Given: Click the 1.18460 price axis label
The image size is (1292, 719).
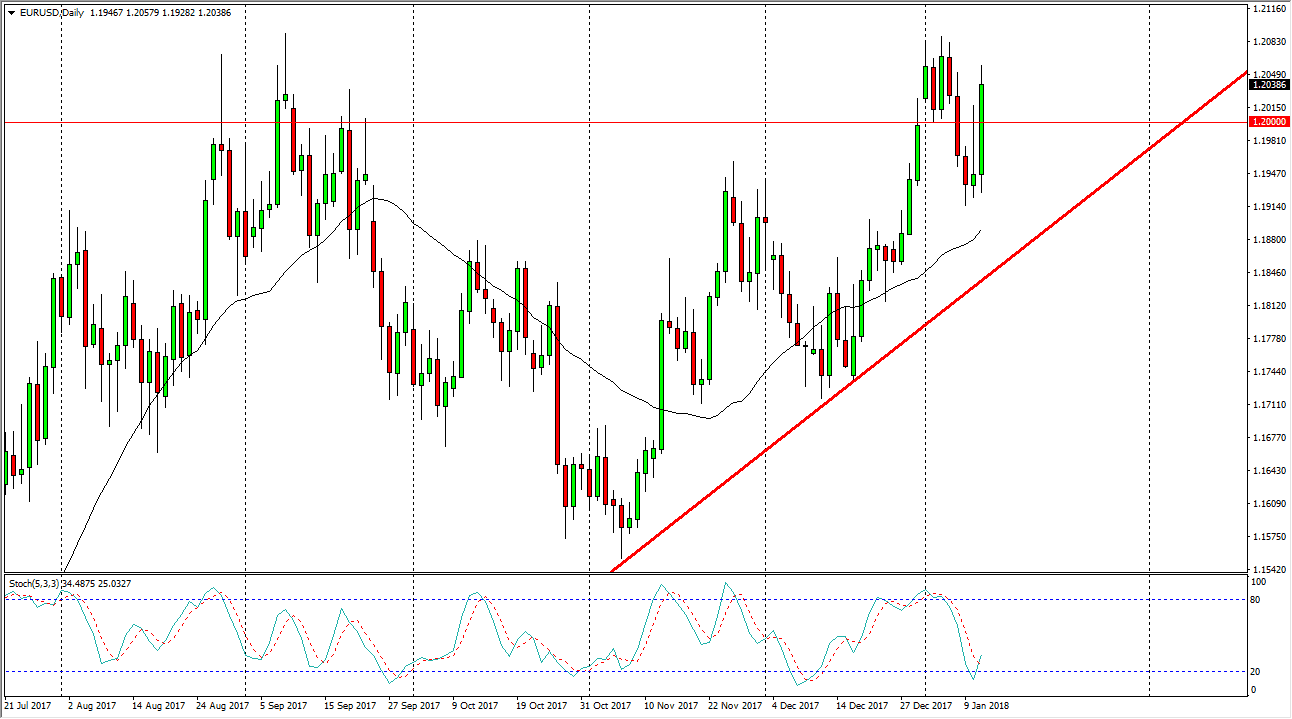Looking at the screenshot, I should (x=1271, y=273).
